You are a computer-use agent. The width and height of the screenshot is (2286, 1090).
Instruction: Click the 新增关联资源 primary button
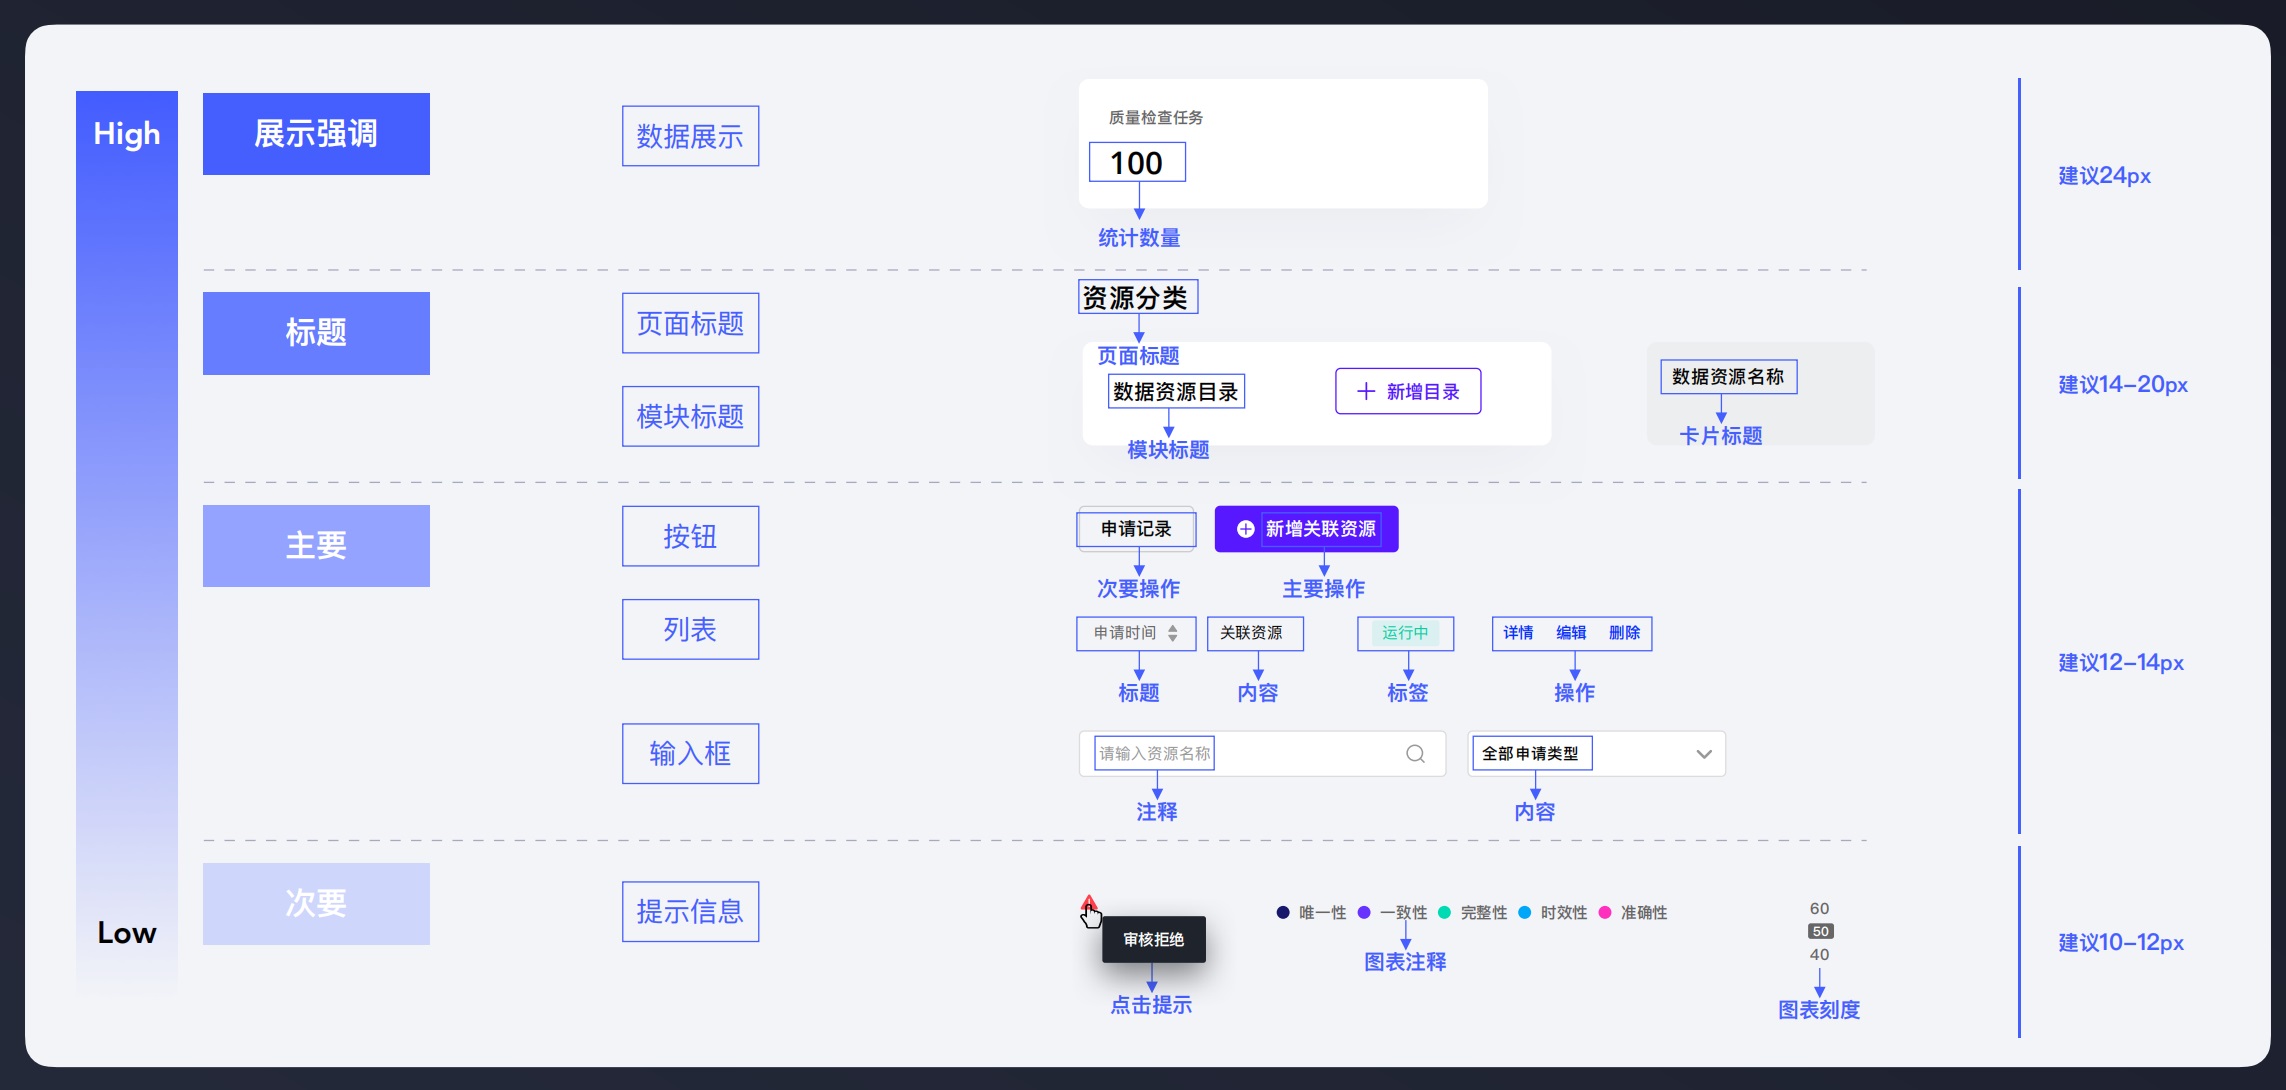point(1305,529)
